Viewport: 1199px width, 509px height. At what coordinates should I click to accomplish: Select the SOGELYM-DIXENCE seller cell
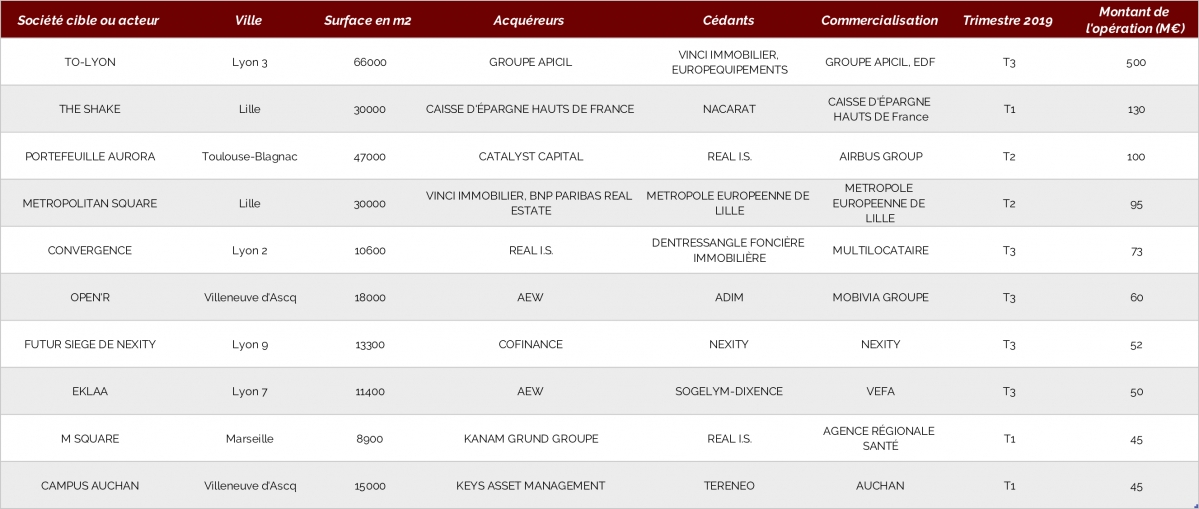[729, 391]
